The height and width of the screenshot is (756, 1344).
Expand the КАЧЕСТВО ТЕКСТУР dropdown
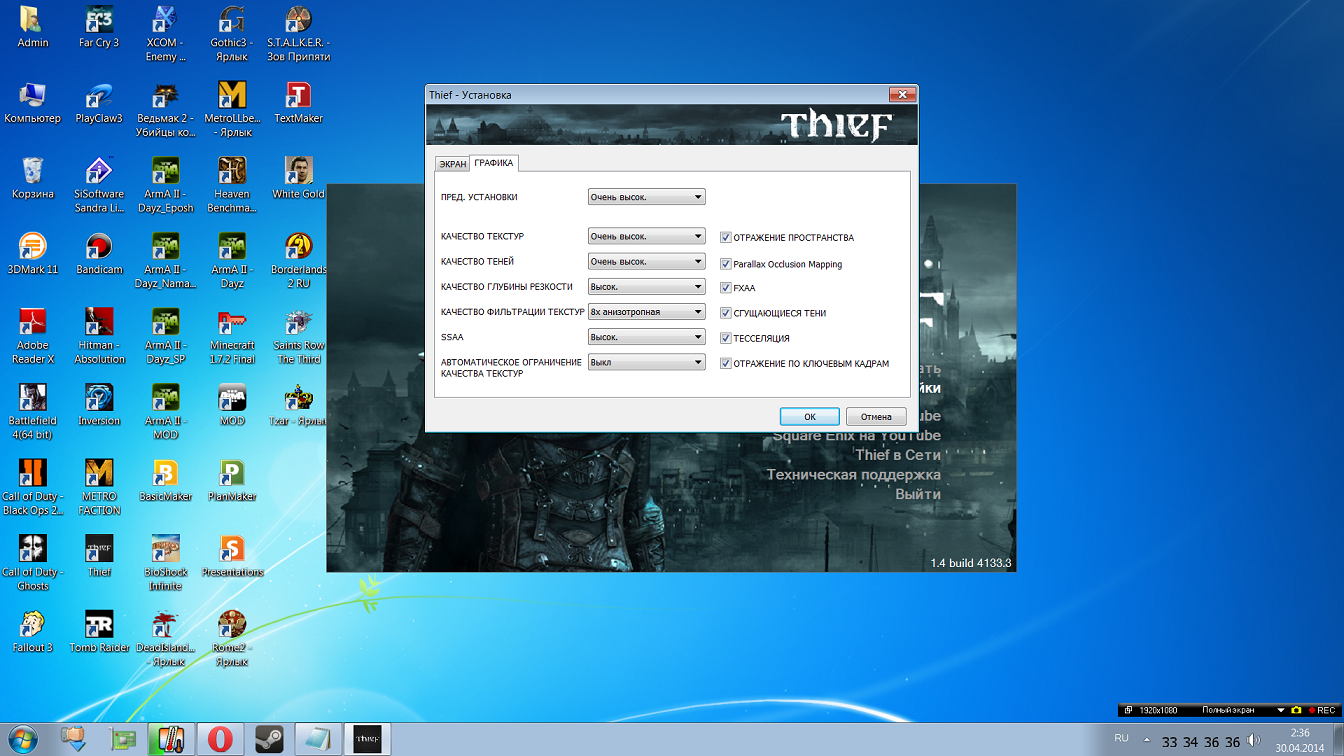pos(646,237)
